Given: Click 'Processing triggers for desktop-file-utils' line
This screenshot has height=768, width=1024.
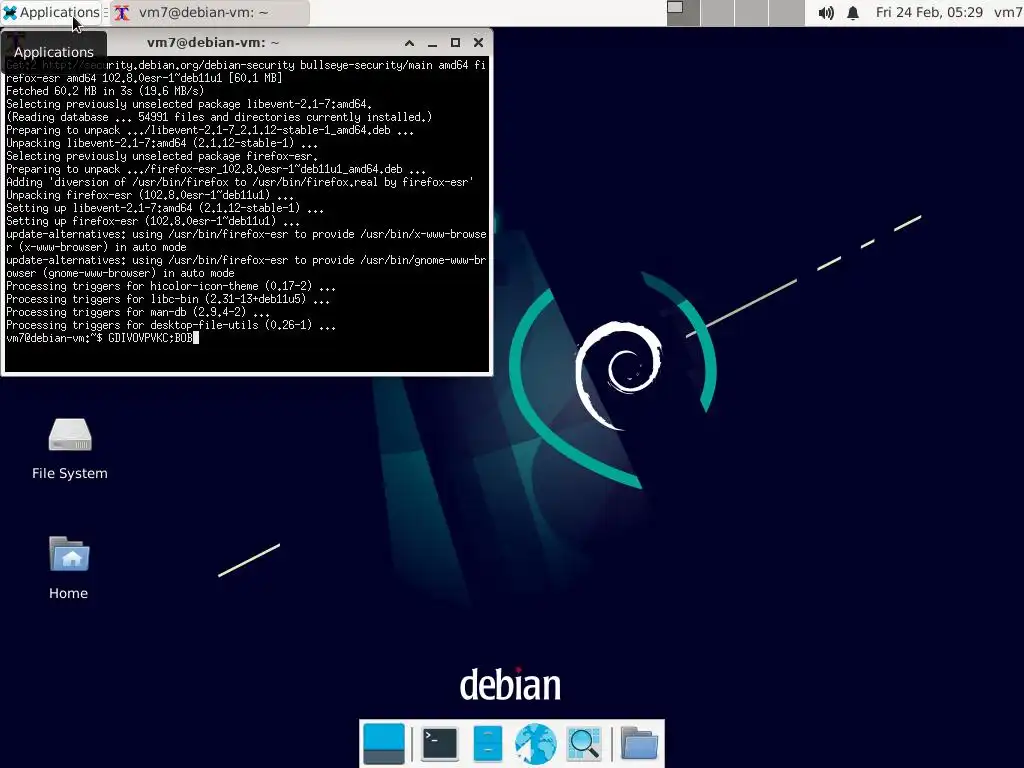Looking at the screenshot, I should point(171,325).
